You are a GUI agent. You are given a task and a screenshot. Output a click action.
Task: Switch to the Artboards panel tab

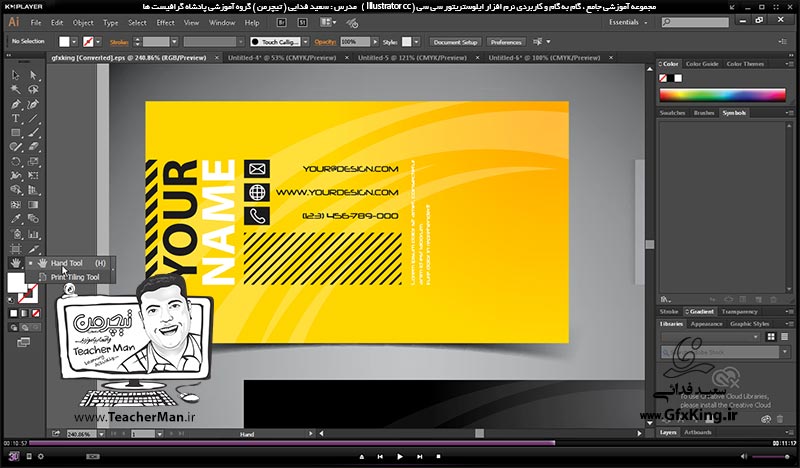click(x=697, y=432)
